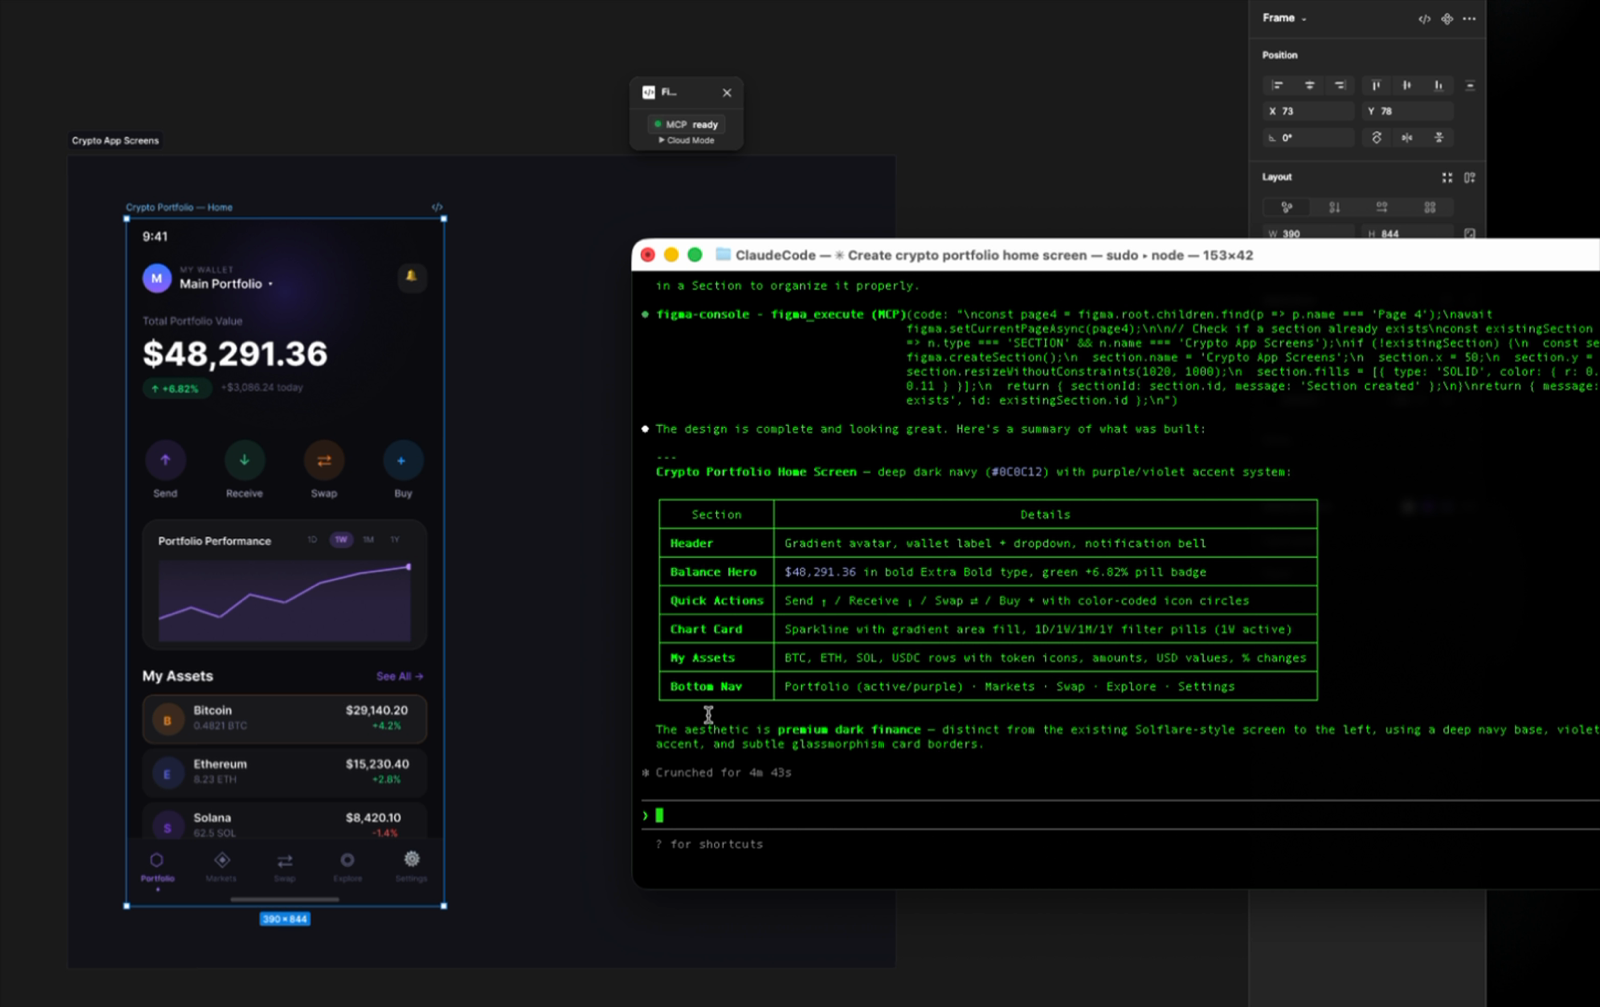Click the 390 × 844 size badge below frame
Image resolution: width=1600 pixels, height=1007 pixels.
pyautogui.click(x=285, y=919)
